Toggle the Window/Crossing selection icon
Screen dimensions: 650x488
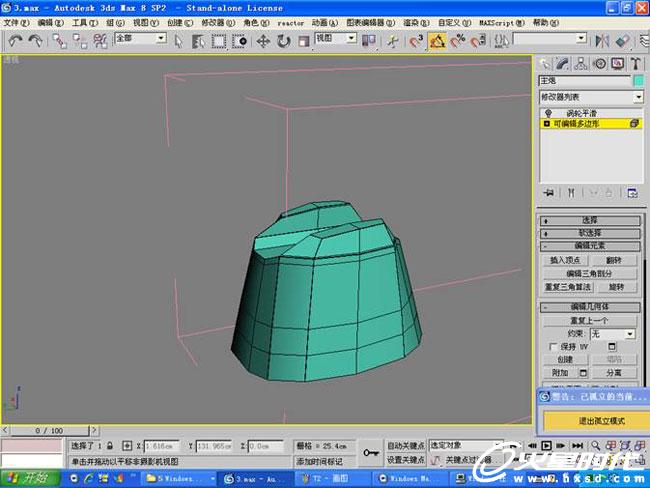pyautogui.click(x=239, y=41)
